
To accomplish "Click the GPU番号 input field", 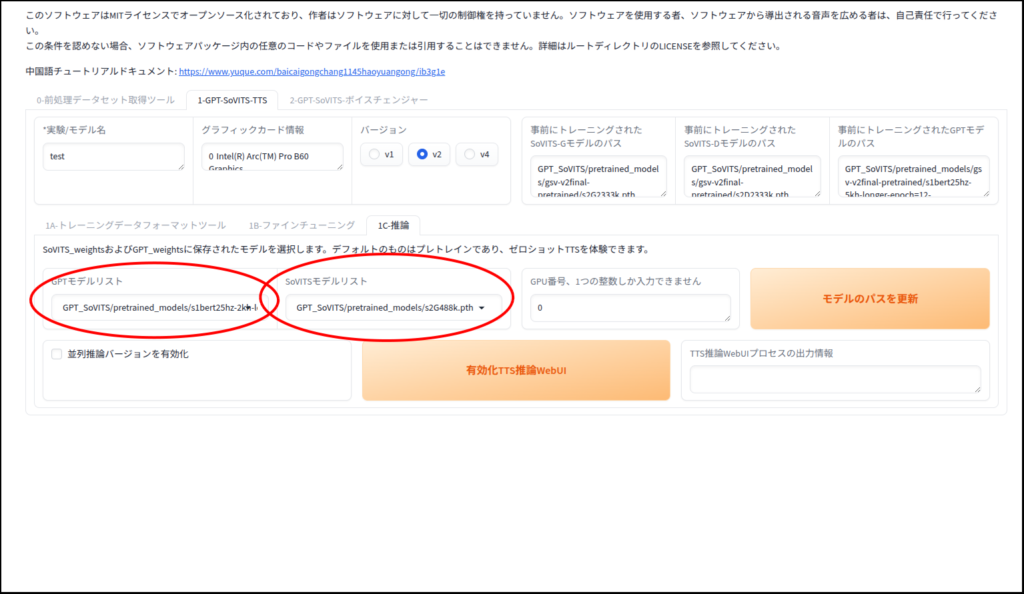I will click(x=630, y=308).
